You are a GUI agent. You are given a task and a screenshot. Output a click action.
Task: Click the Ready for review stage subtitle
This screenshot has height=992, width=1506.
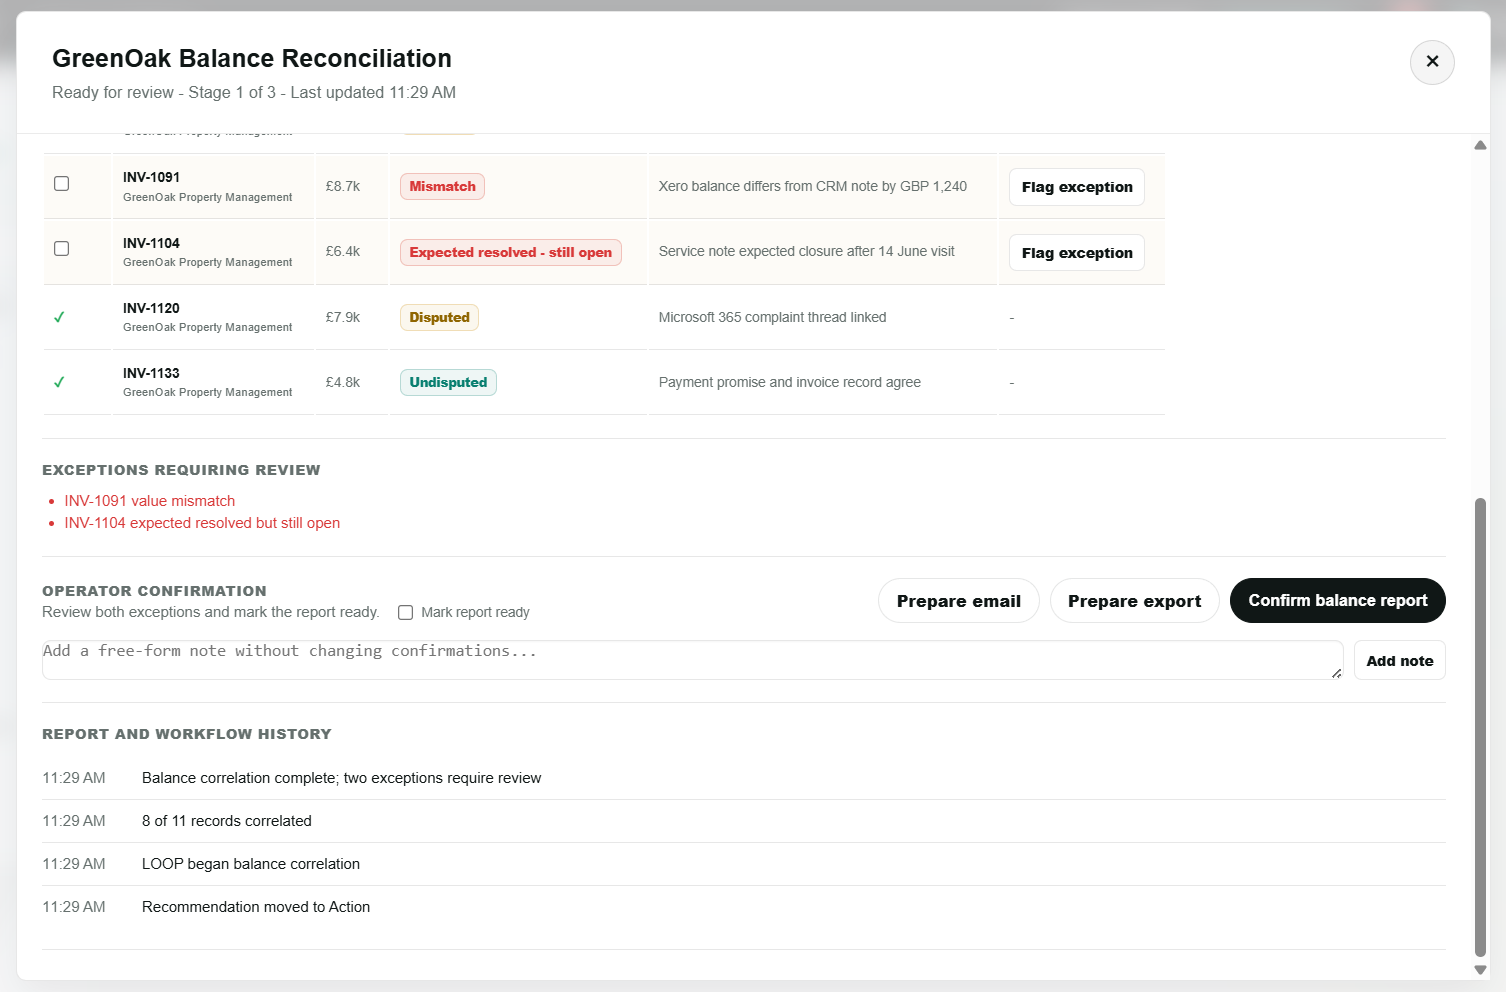tap(254, 92)
